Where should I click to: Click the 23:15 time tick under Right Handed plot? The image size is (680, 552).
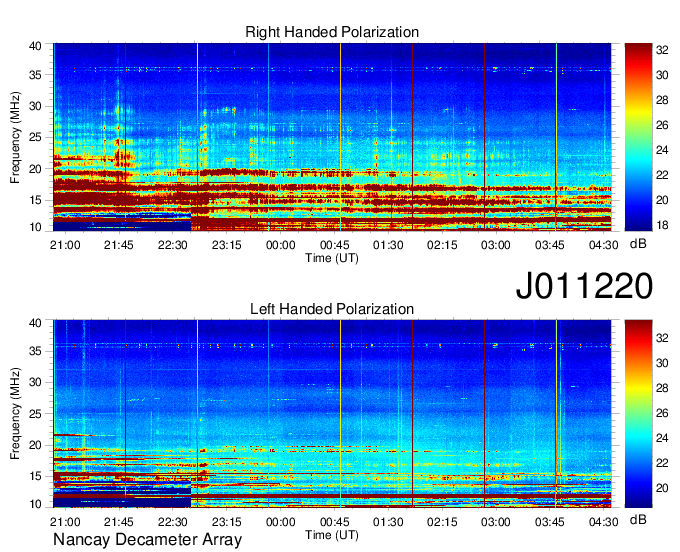click(226, 245)
